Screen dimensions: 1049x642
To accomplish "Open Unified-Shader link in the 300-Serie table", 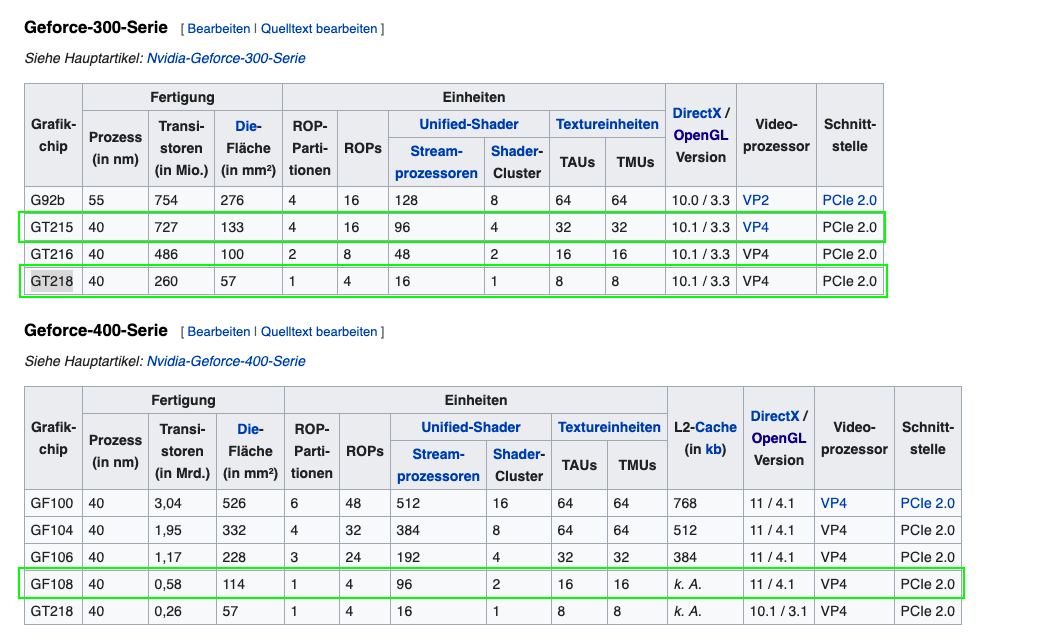I will pos(468,124).
